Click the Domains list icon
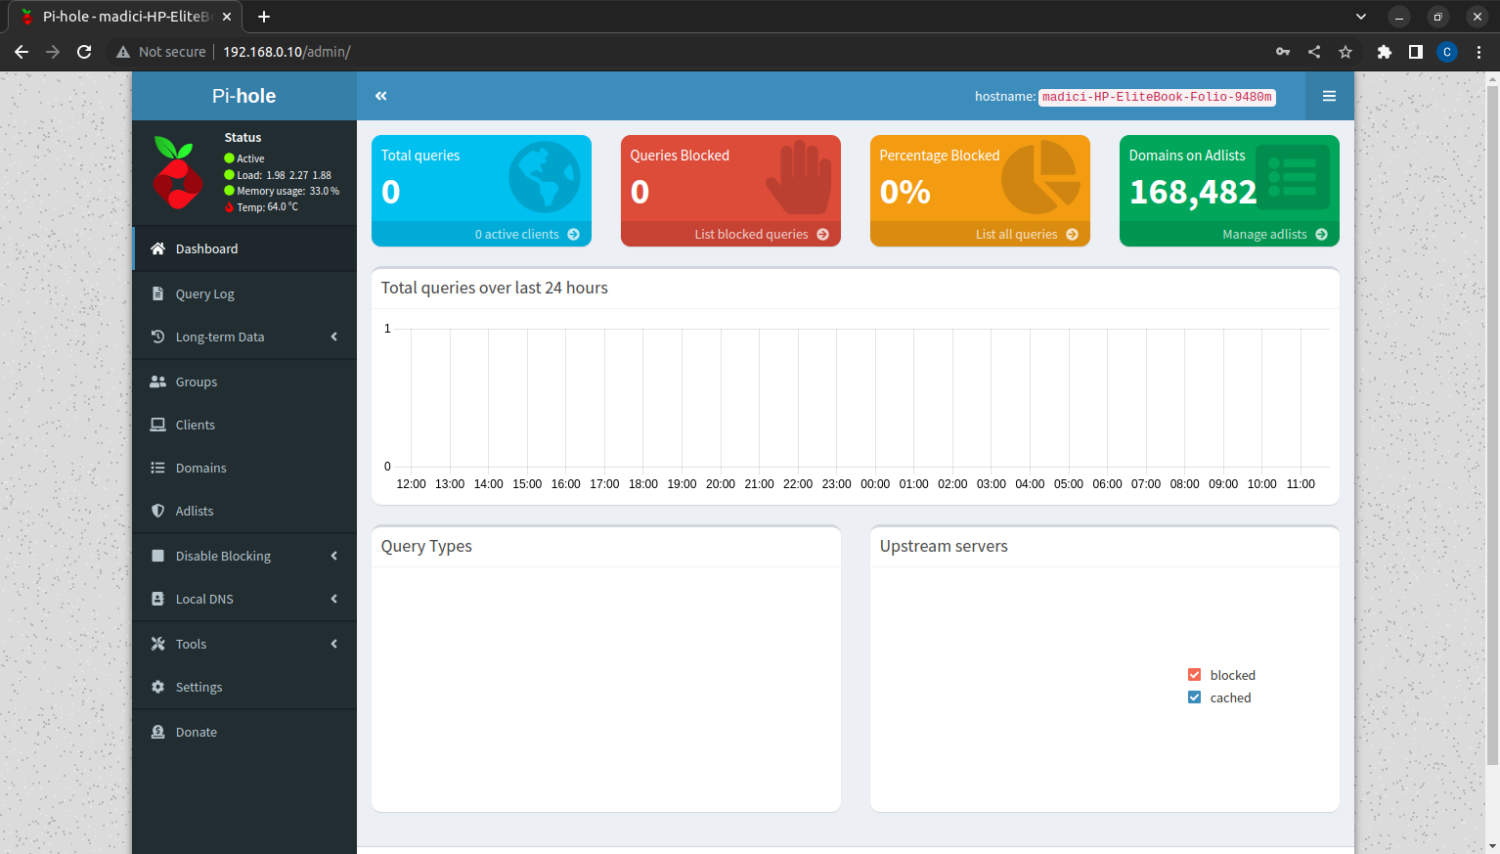Screen dimensions: 1500x854 (x=158, y=468)
